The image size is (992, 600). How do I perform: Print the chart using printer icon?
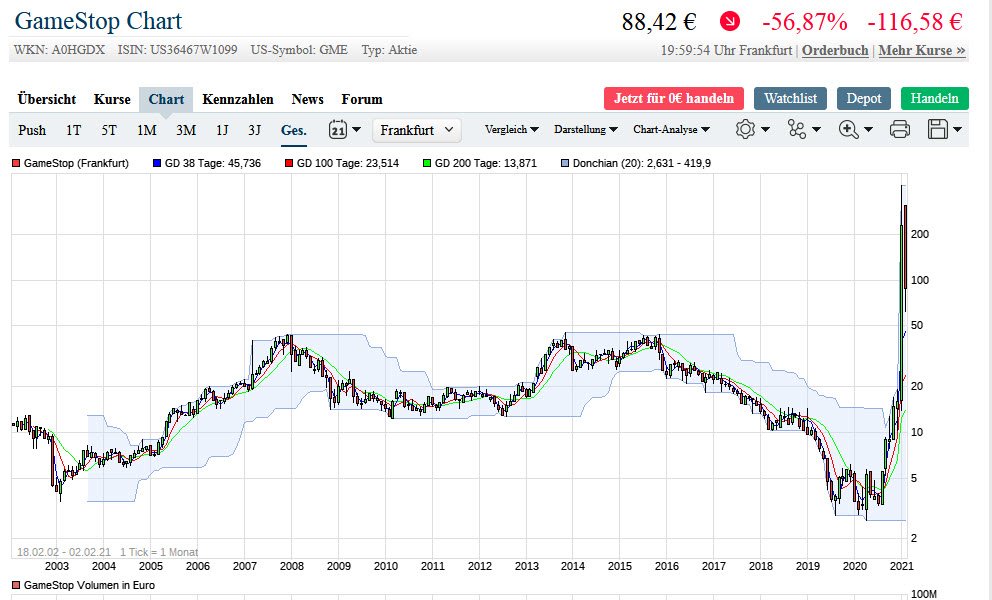pyautogui.click(x=899, y=129)
